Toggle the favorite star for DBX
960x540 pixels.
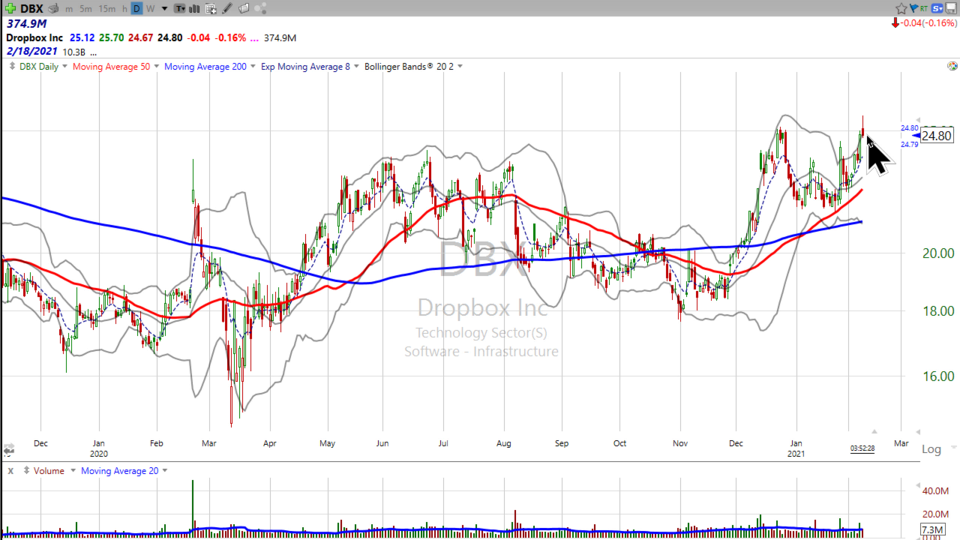pos(901,8)
